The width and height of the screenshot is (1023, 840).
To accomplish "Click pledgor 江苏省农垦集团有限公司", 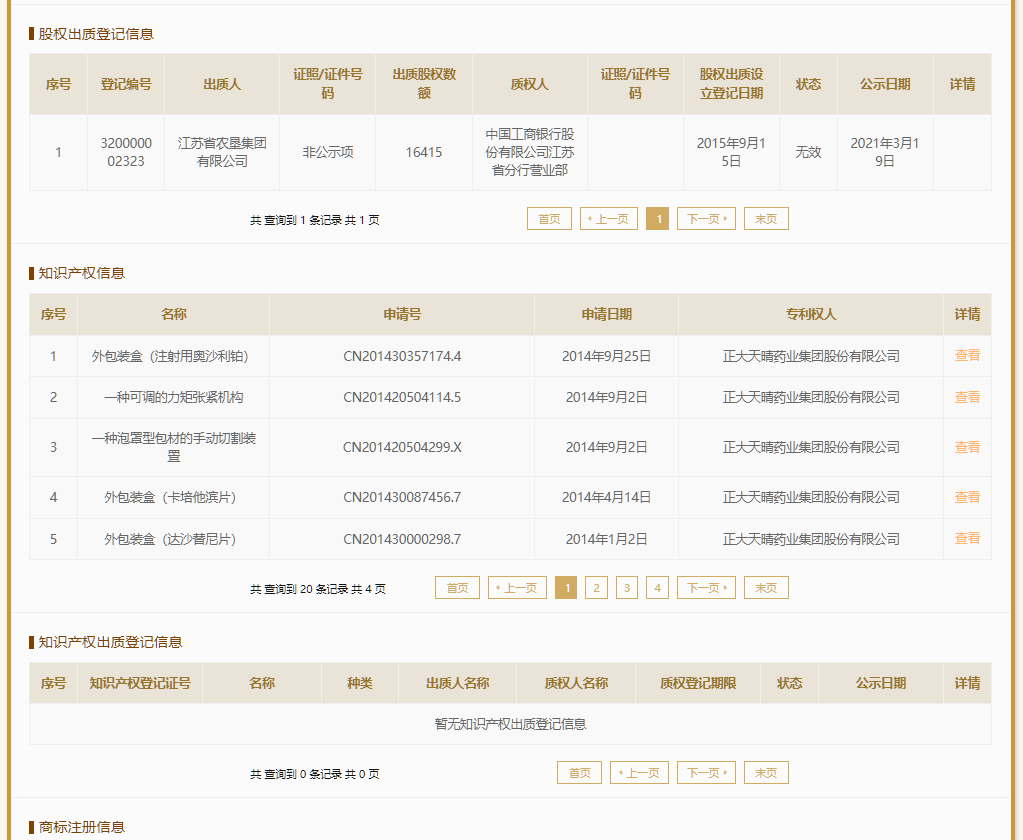I will [x=222, y=152].
